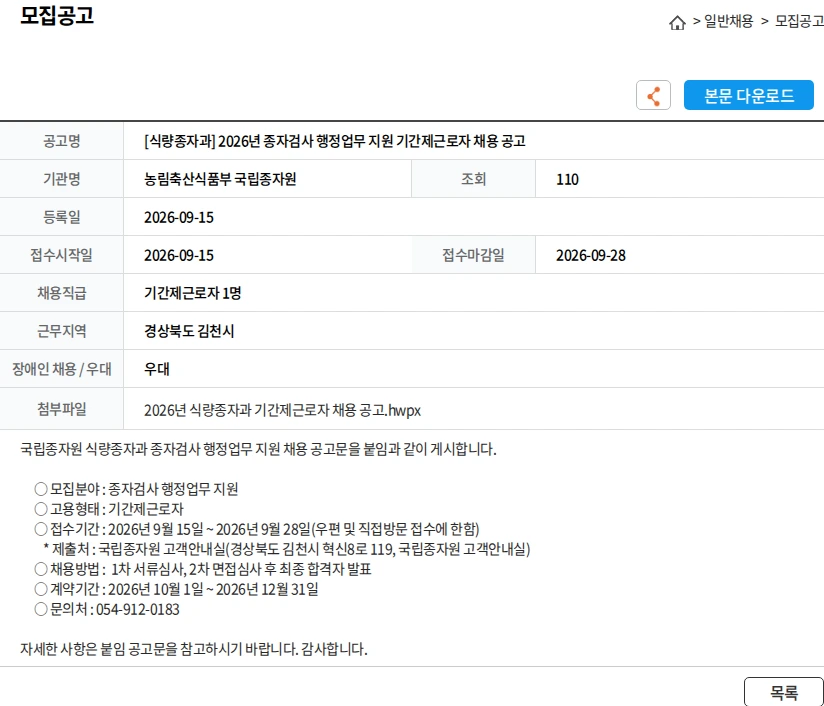Screen dimensions: 824x706
Task: Click the 제출처 address line
Action: pyautogui.click(x=287, y=549)
